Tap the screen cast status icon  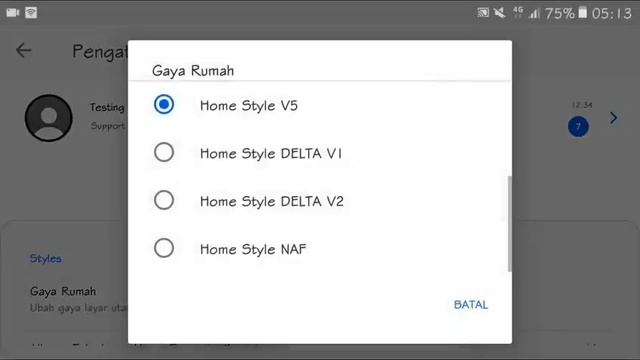tap(483, 13)
